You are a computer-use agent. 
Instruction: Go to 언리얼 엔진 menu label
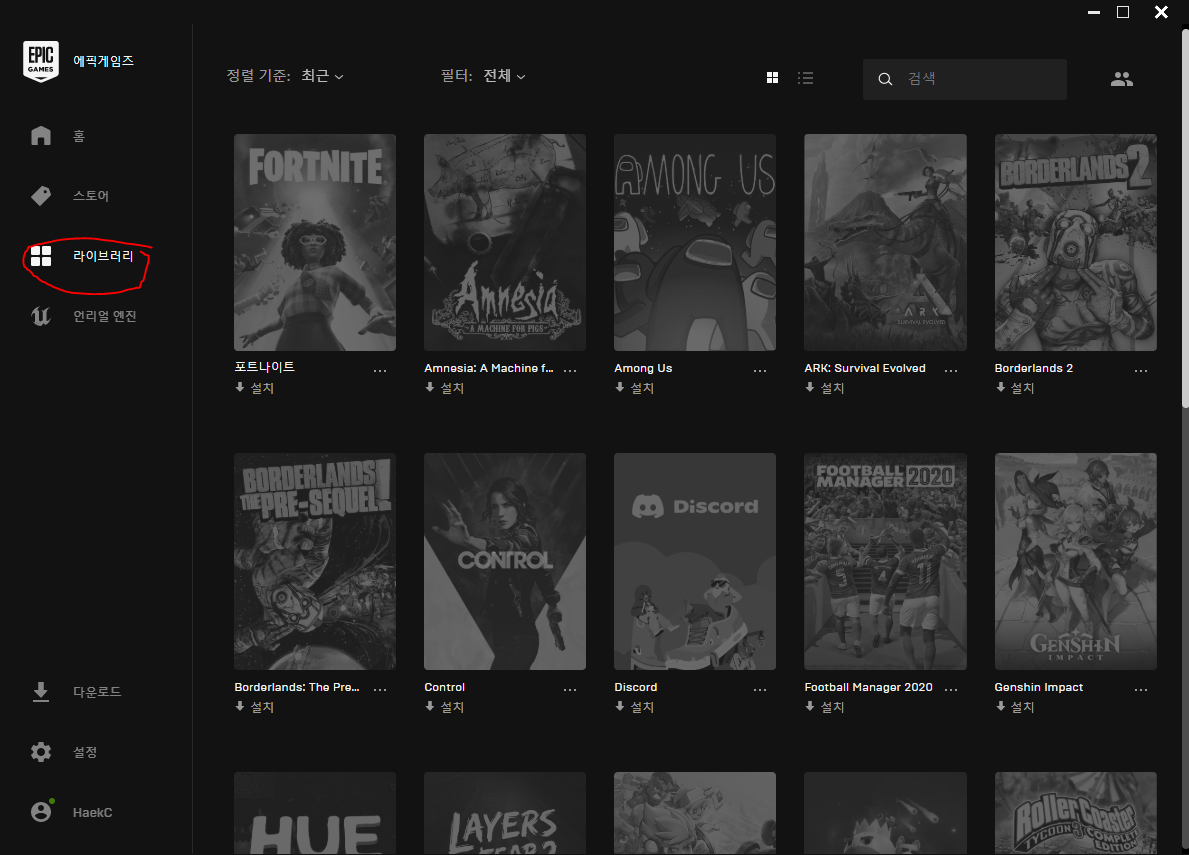105,316
